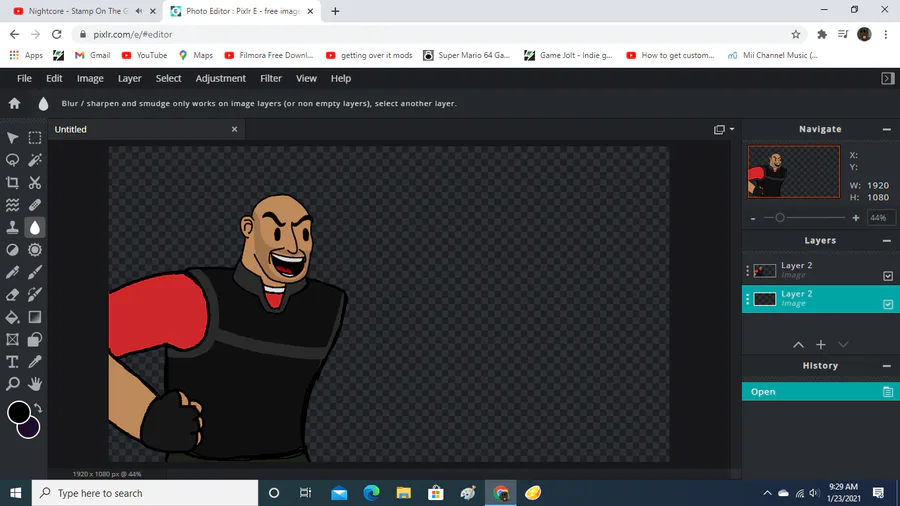Go to Pixlr home via house icon
This screenshot has width=900, height=506.
pos(14,103)
